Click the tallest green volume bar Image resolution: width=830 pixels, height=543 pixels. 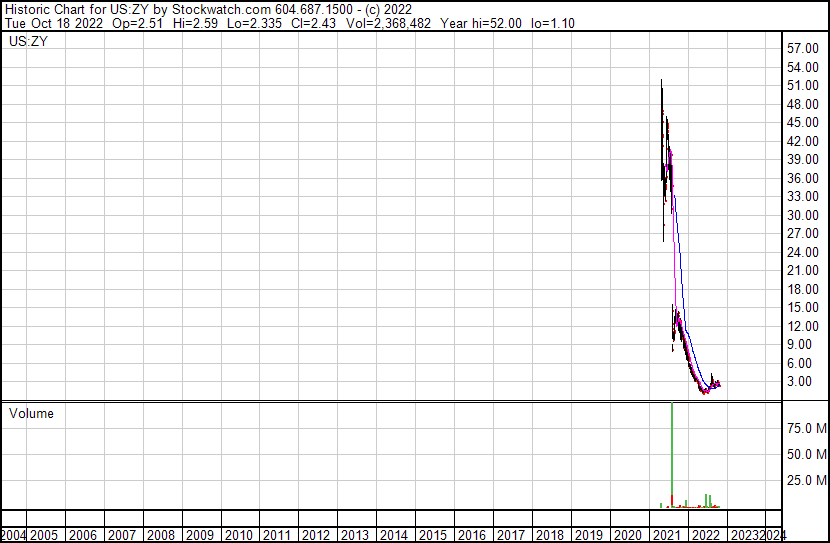point(671,455)
